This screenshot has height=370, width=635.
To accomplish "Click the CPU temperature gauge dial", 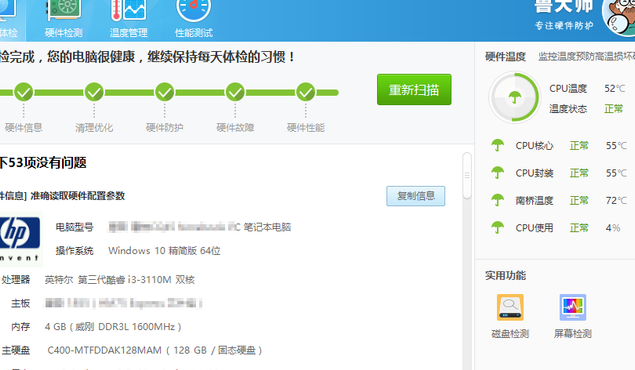I will click(x=515, y=97).
